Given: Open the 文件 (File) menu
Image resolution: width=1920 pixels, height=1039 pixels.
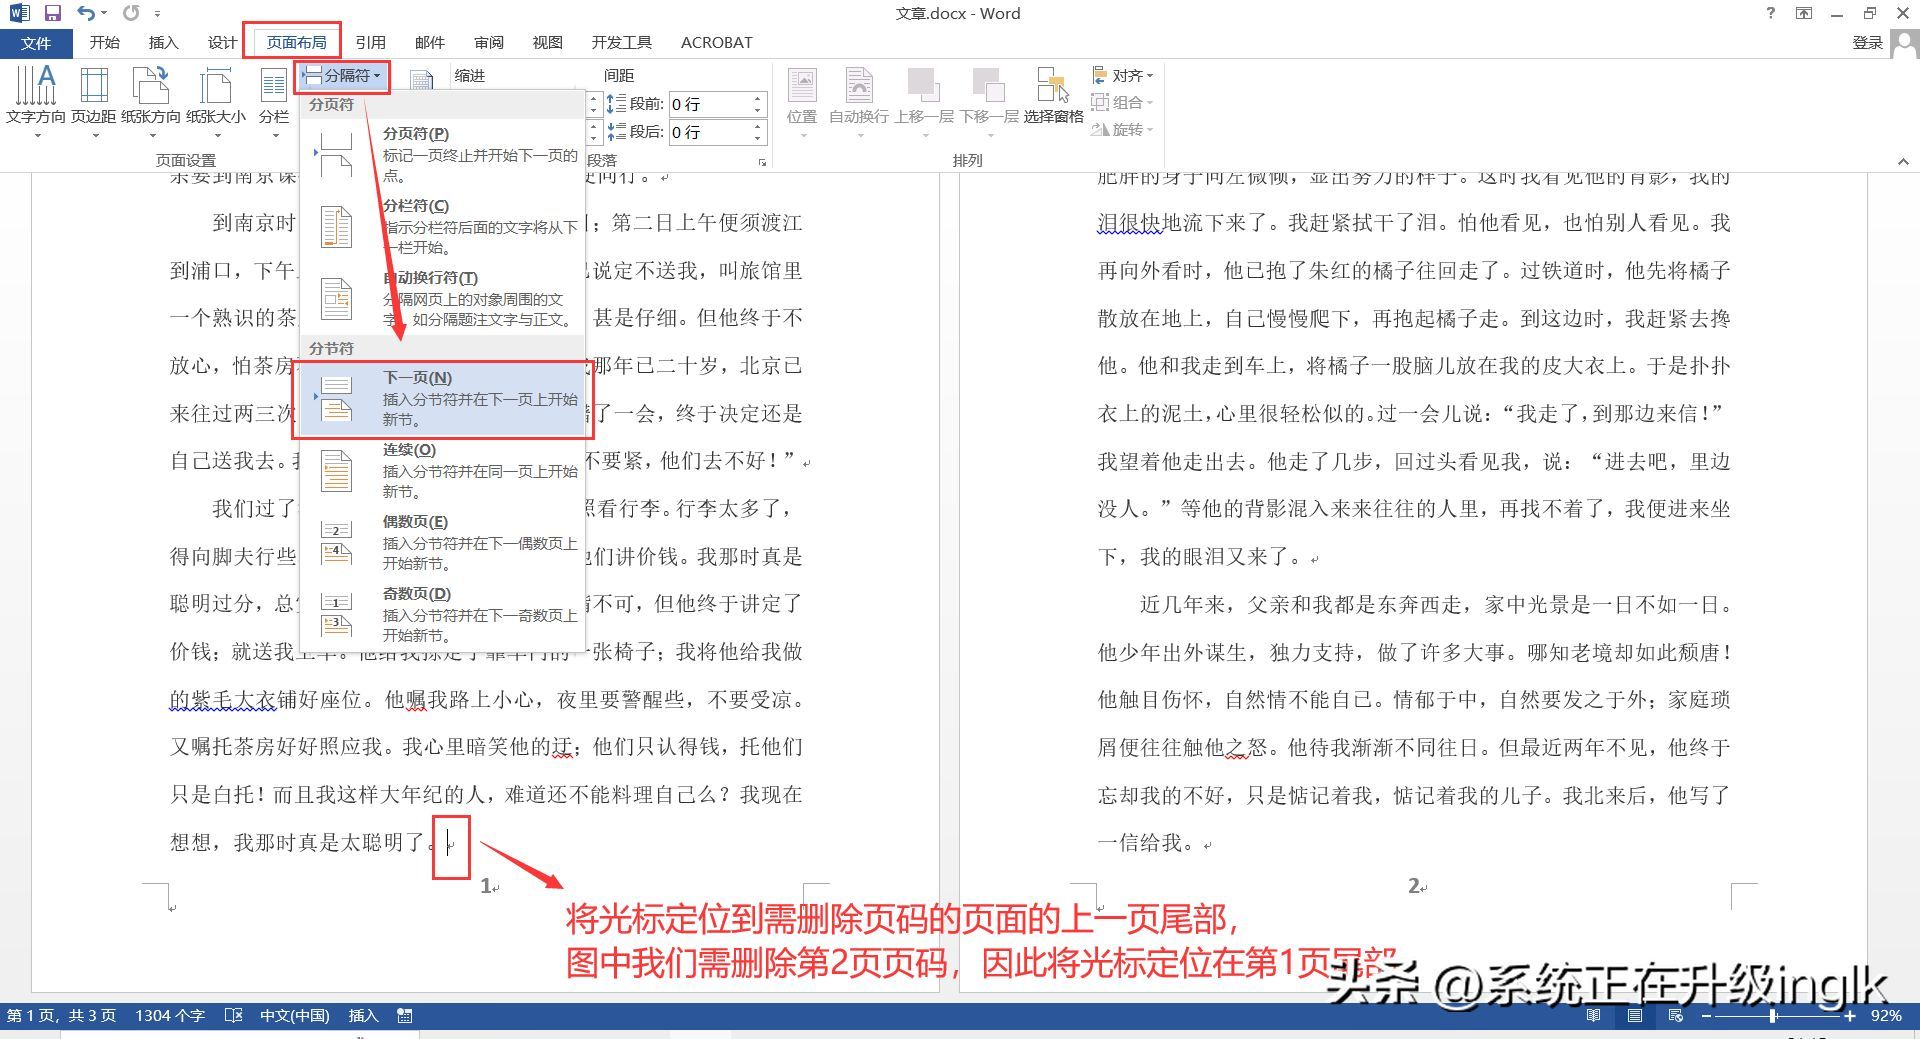Looking at the screenshot, I should click(36, 42).
